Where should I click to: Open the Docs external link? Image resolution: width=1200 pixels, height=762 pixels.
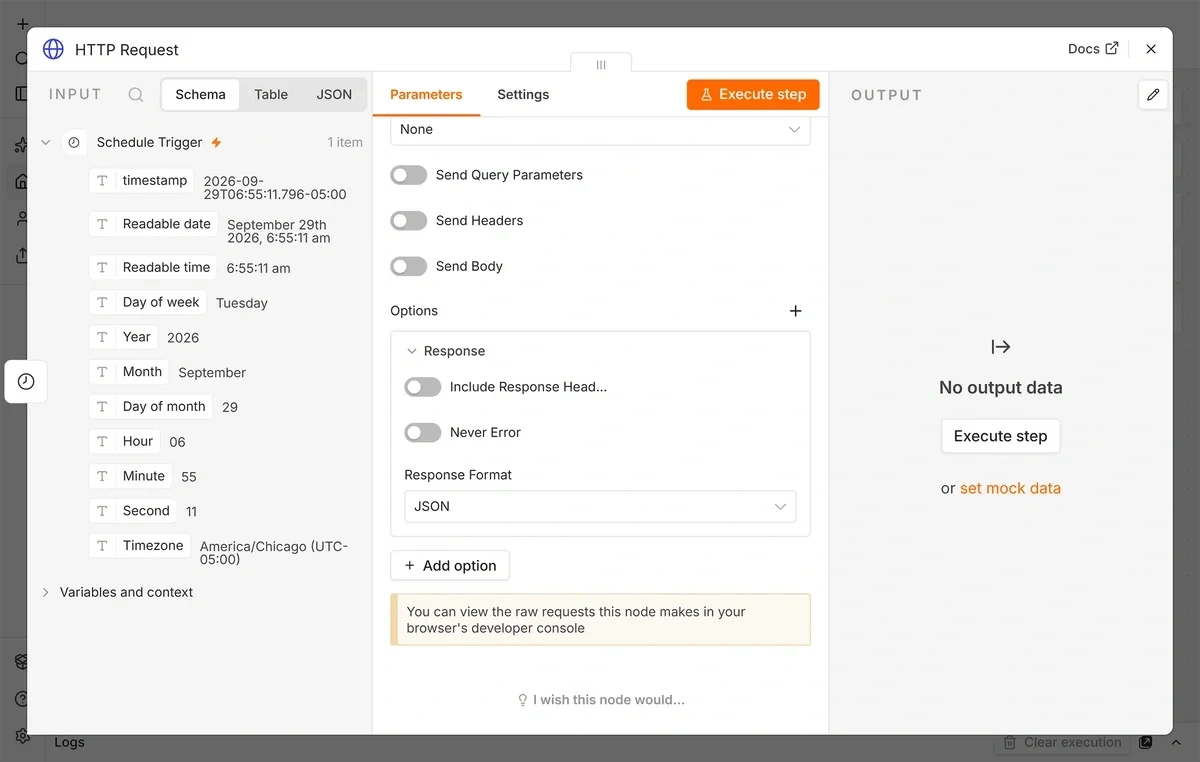pyautogui.click(x=1093, y=49)
